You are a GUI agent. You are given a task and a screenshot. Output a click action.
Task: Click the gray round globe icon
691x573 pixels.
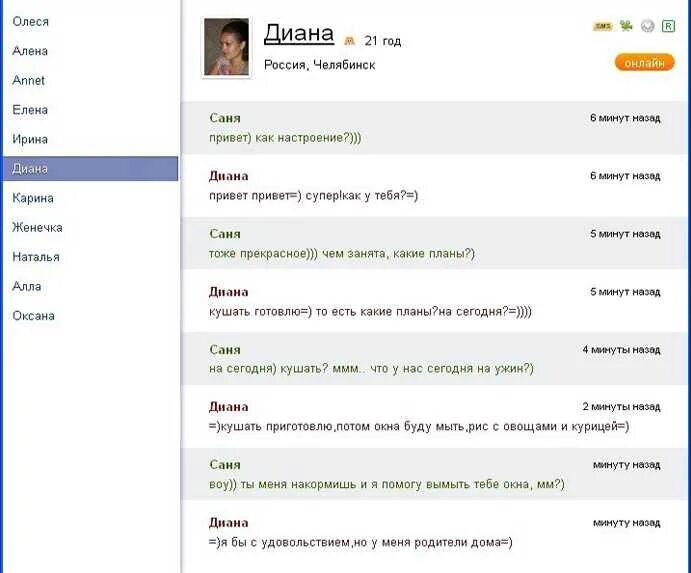(x=648, y=26)
